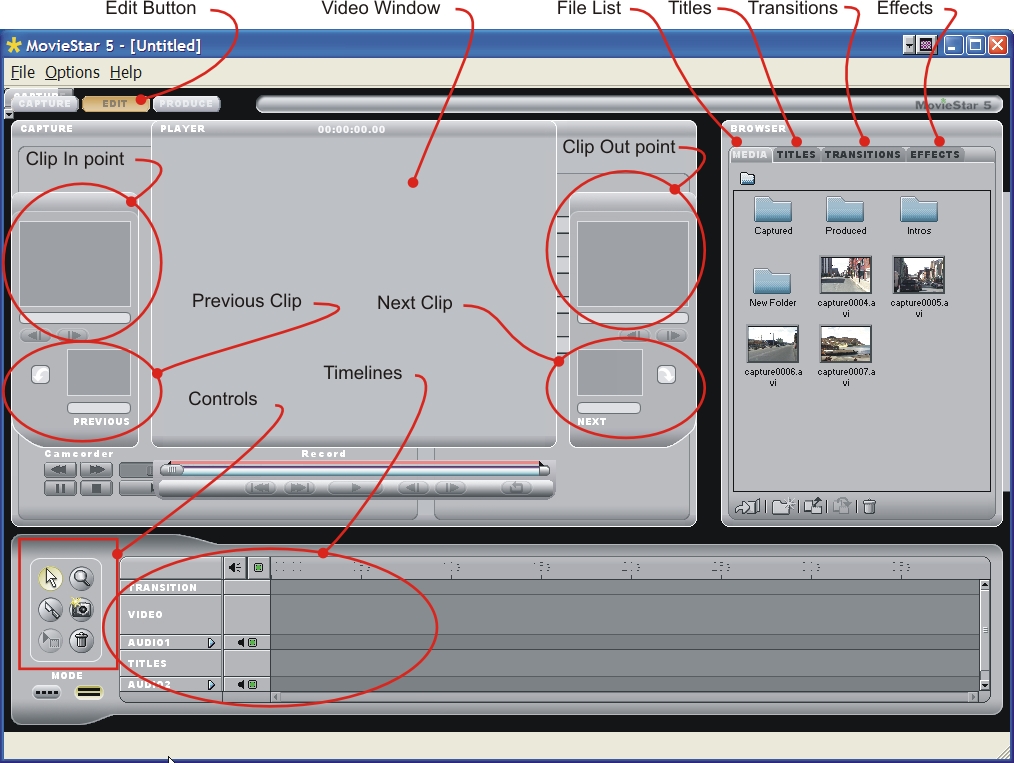Click the MovieStar star icon in title bar
The width and height of the screenshot is (1014, 763).
click(x=14, y=45)
